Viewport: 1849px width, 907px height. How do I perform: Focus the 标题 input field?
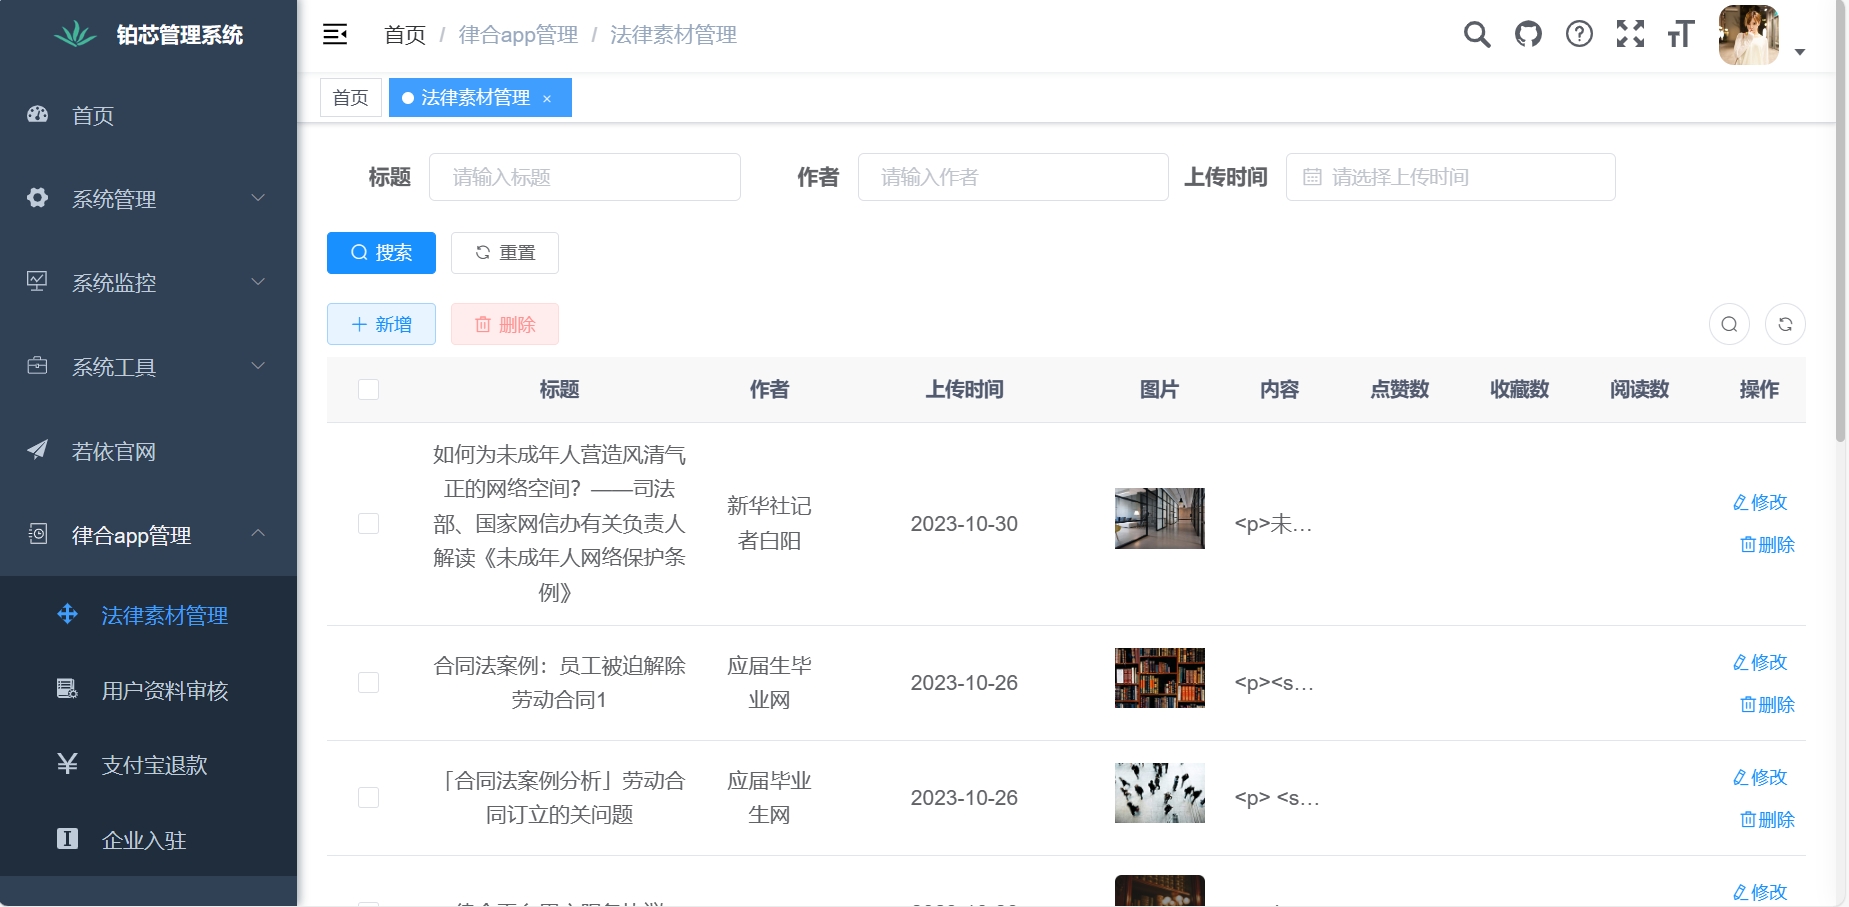(x=585, y=177)
